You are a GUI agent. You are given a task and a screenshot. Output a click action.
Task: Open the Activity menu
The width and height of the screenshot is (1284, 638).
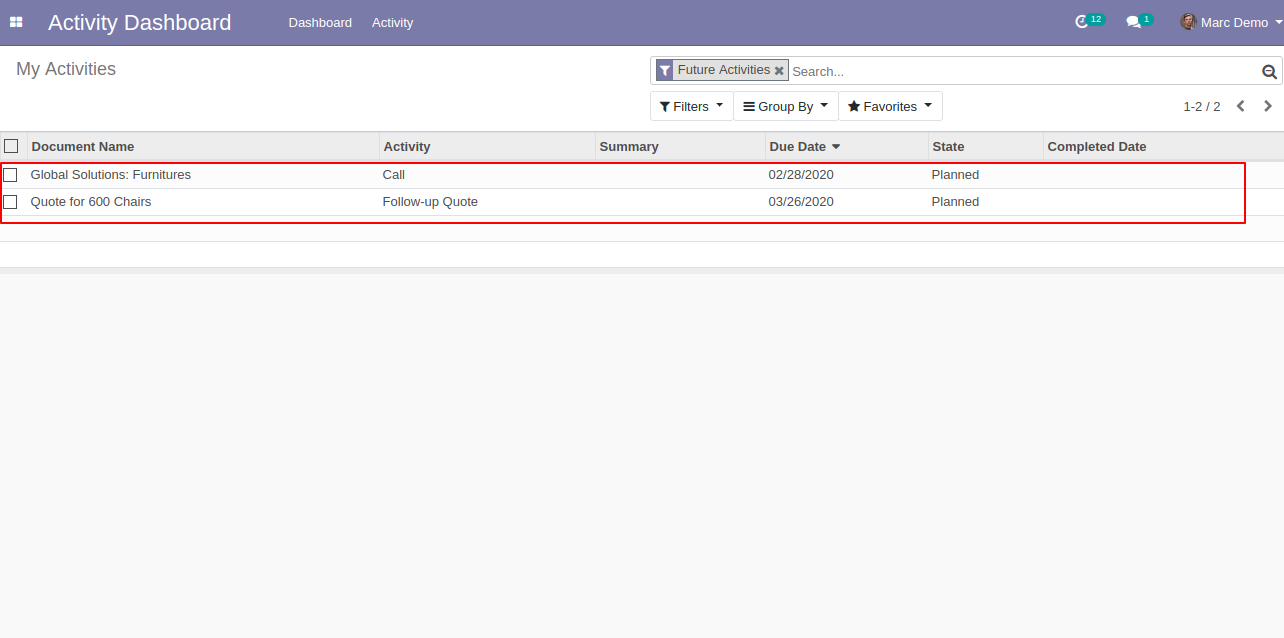click(x=392, y=22)
